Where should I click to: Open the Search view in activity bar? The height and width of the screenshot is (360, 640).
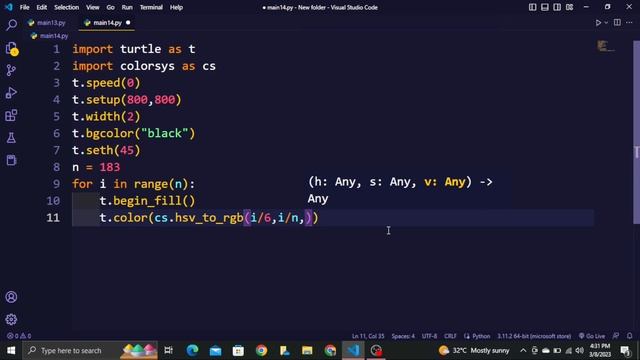pos(11,25)
